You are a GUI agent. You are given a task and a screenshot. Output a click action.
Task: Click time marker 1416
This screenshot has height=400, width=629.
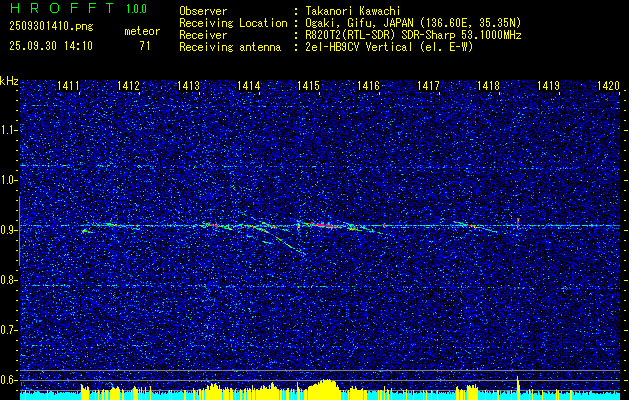click(368, 85)
